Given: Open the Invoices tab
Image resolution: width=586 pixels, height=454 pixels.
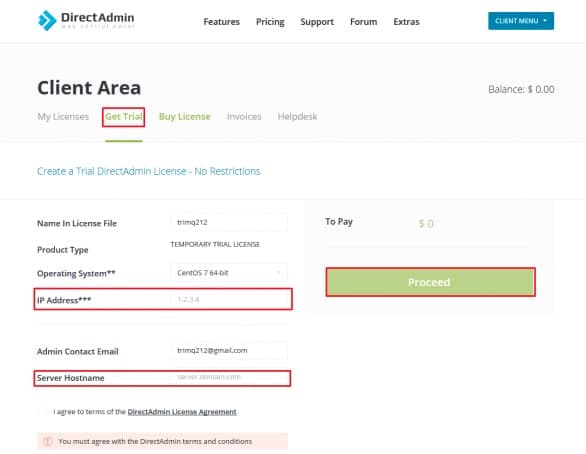Looking at the screenshot, I should [244, 117].
